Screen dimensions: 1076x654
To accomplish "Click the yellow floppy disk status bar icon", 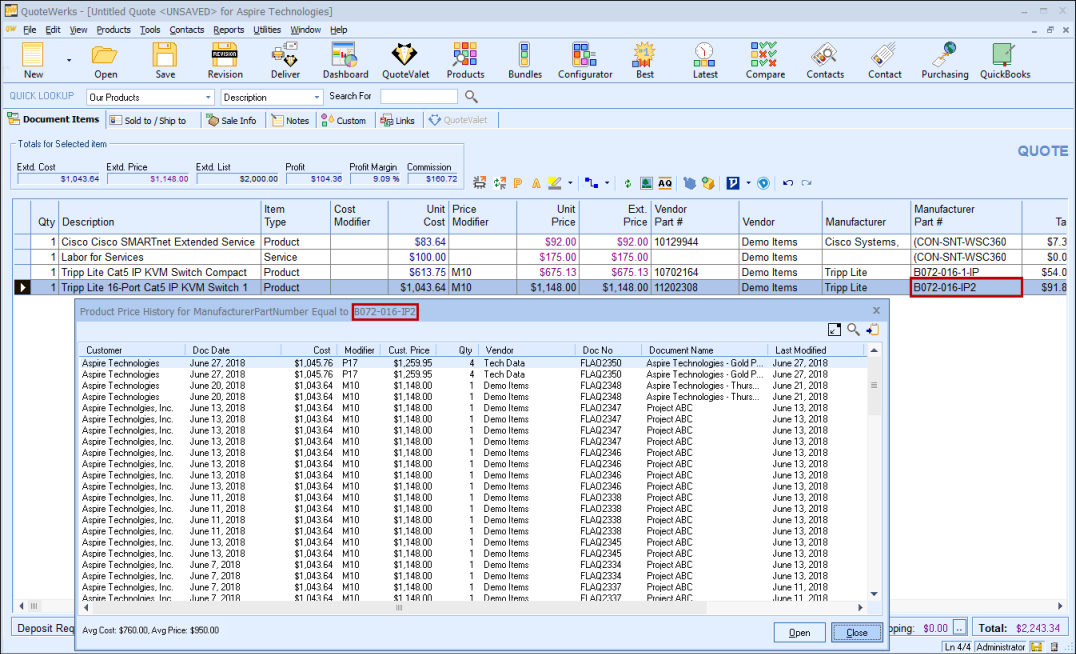I will point(1036,646).
